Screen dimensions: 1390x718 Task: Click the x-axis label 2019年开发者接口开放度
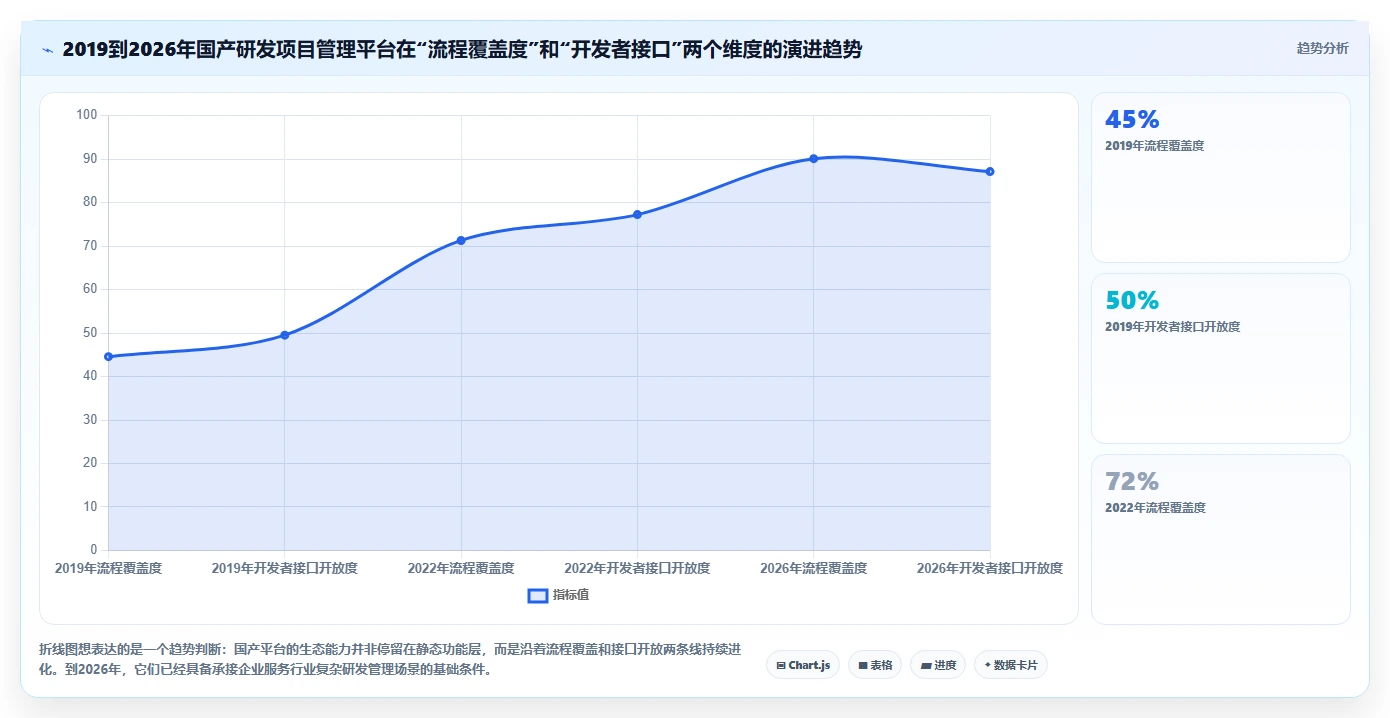[x=284, y=568]
